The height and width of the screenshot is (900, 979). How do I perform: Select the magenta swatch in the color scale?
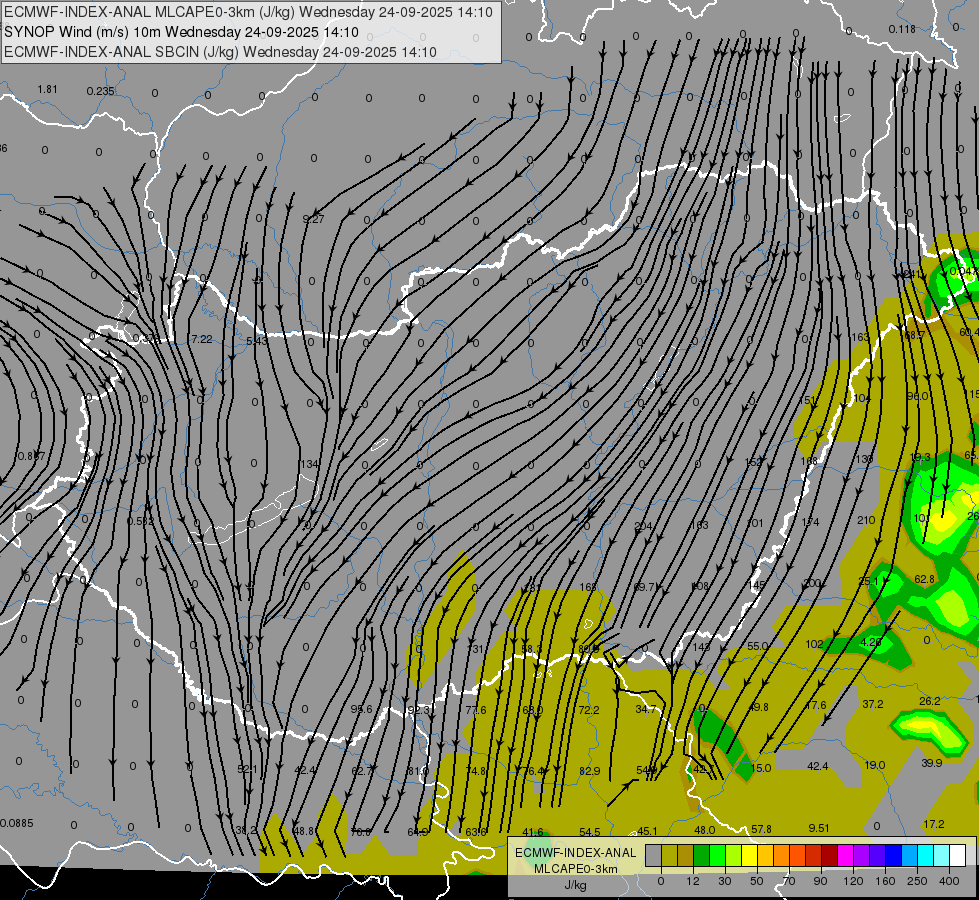845,856
